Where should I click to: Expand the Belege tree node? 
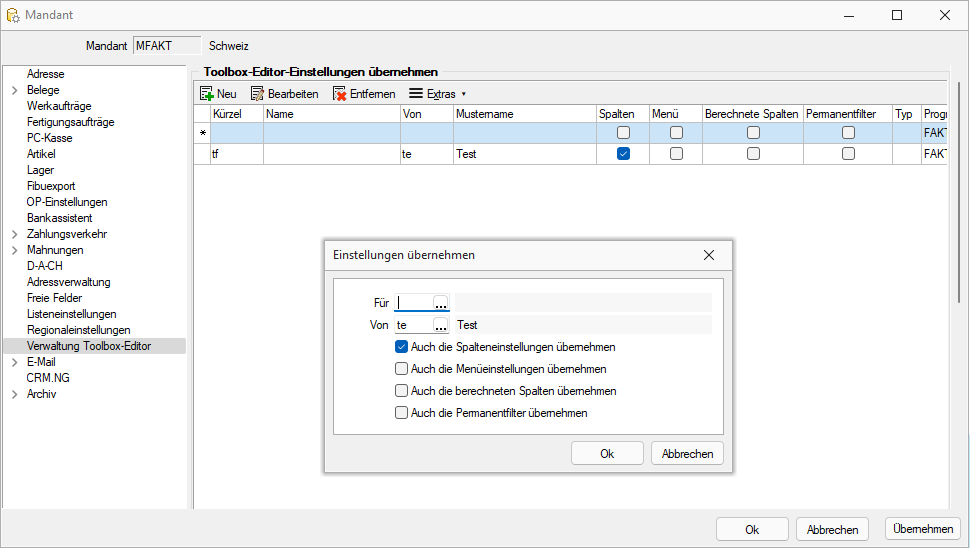tap(14, 90)
